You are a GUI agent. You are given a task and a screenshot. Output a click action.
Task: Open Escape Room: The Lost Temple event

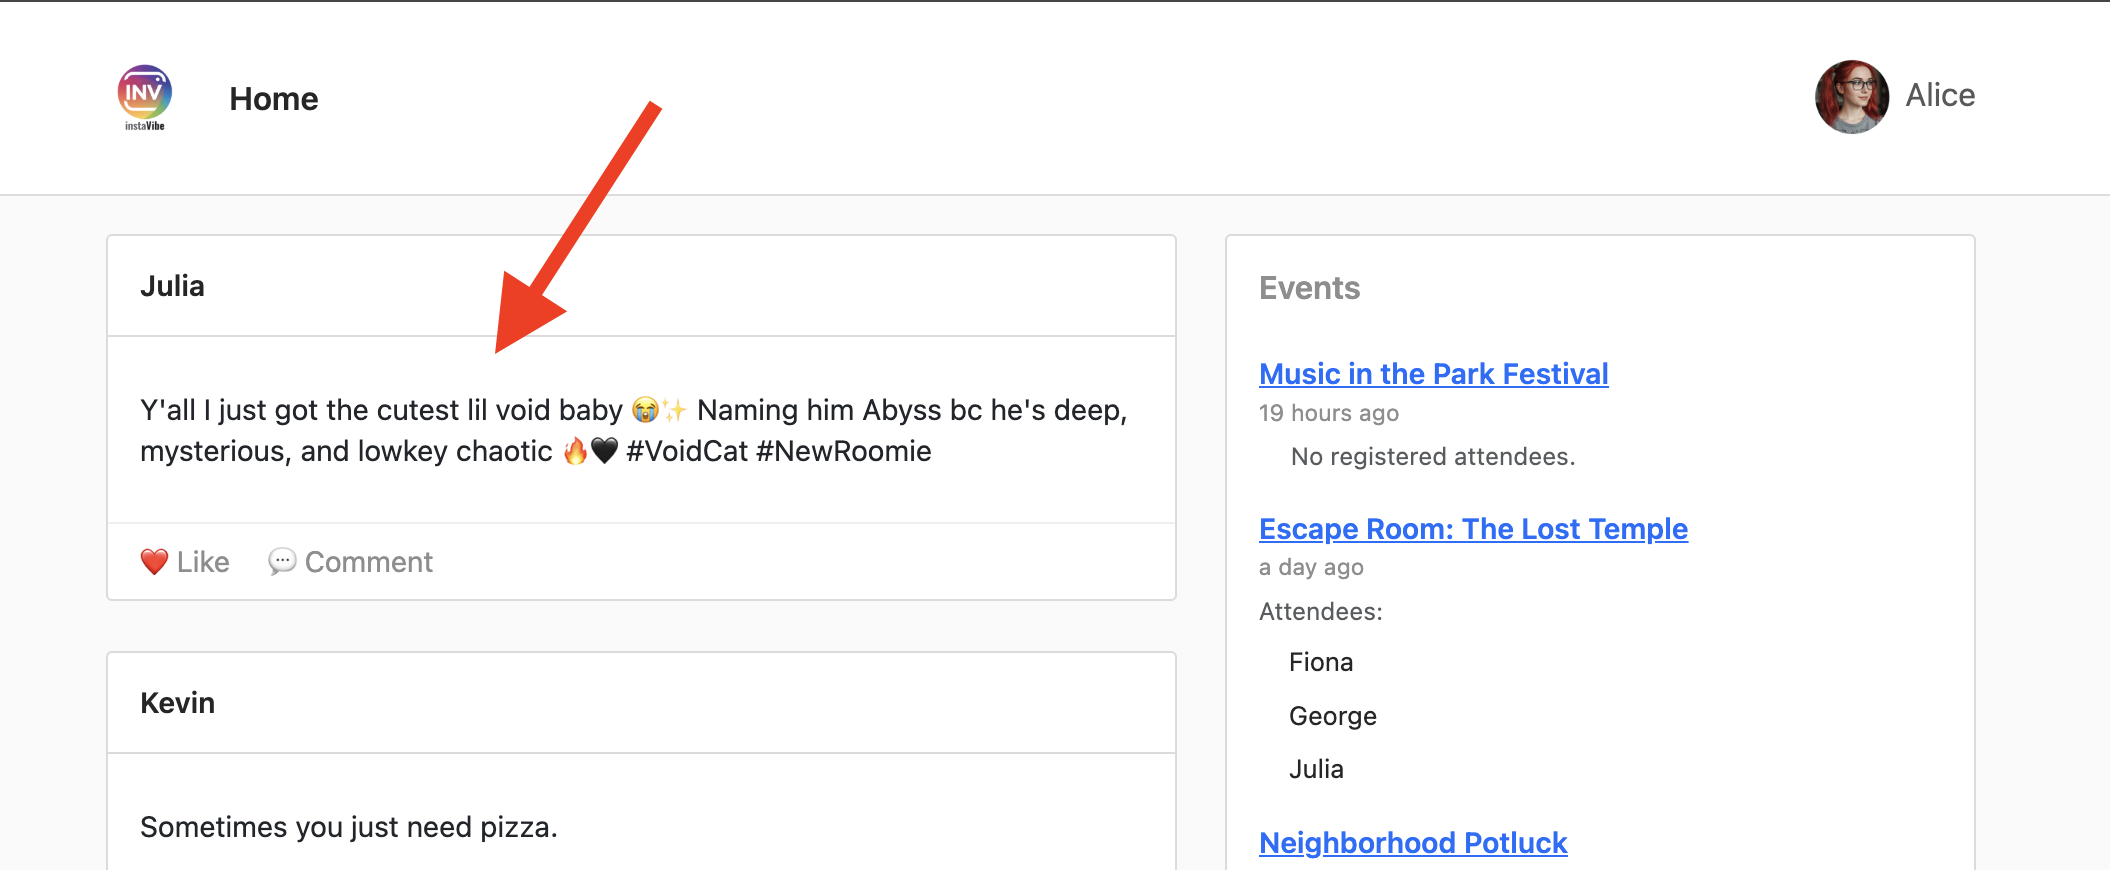[x=1472, y=529]
